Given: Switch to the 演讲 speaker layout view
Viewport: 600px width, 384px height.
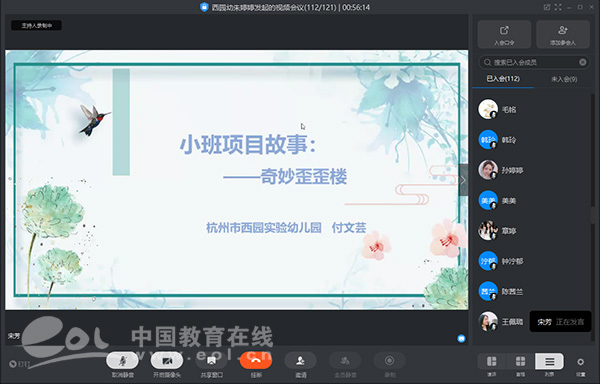Looking at the screenshot, I should 492,361.
